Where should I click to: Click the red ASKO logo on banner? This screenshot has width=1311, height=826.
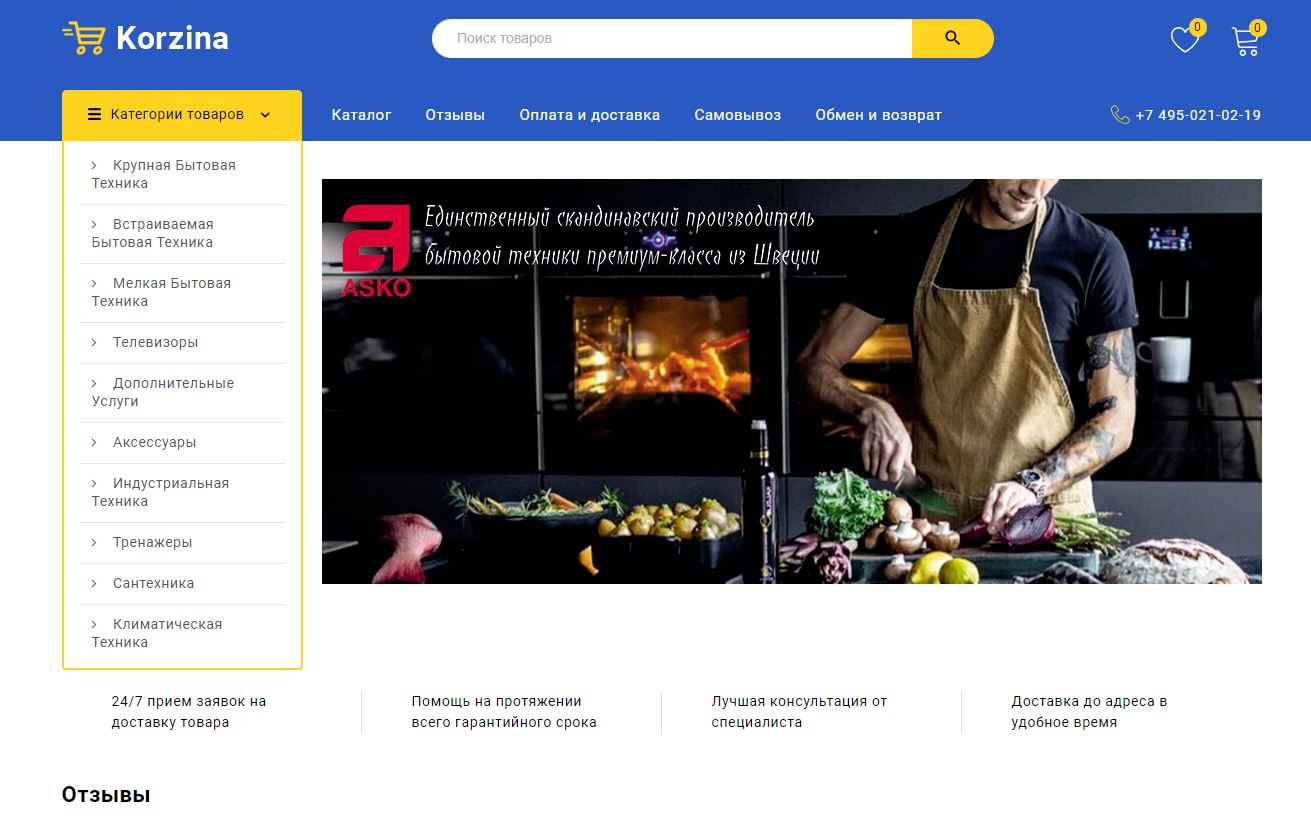(x=376, y=251)
